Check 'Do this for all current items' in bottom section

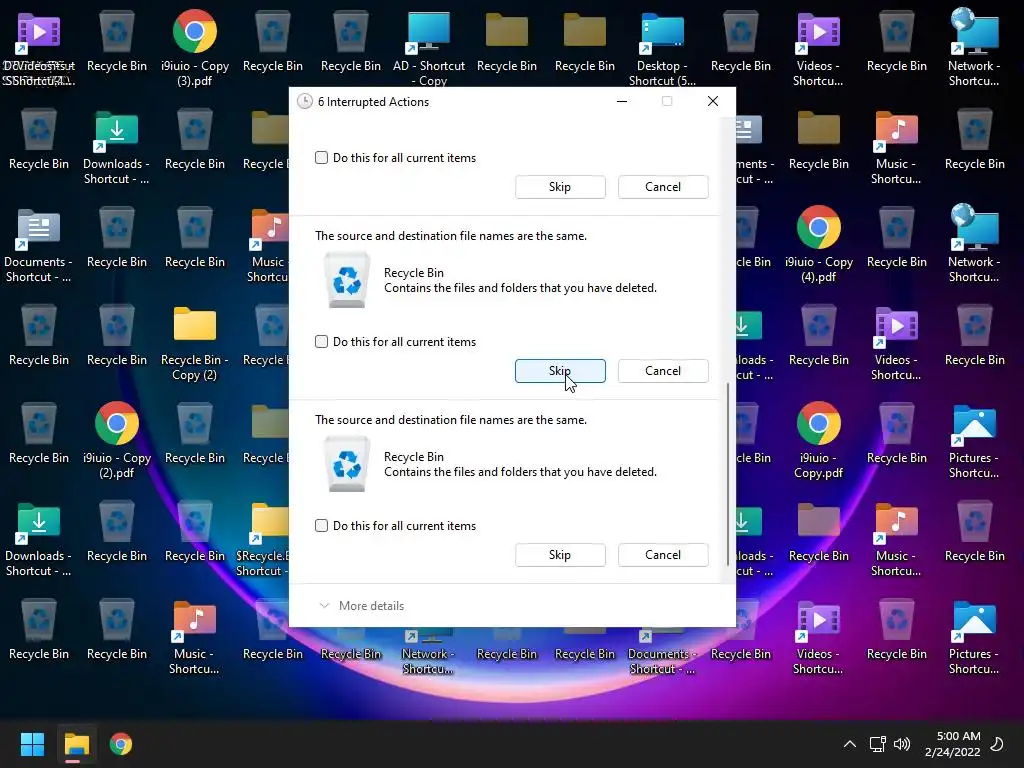pos(321,526)
